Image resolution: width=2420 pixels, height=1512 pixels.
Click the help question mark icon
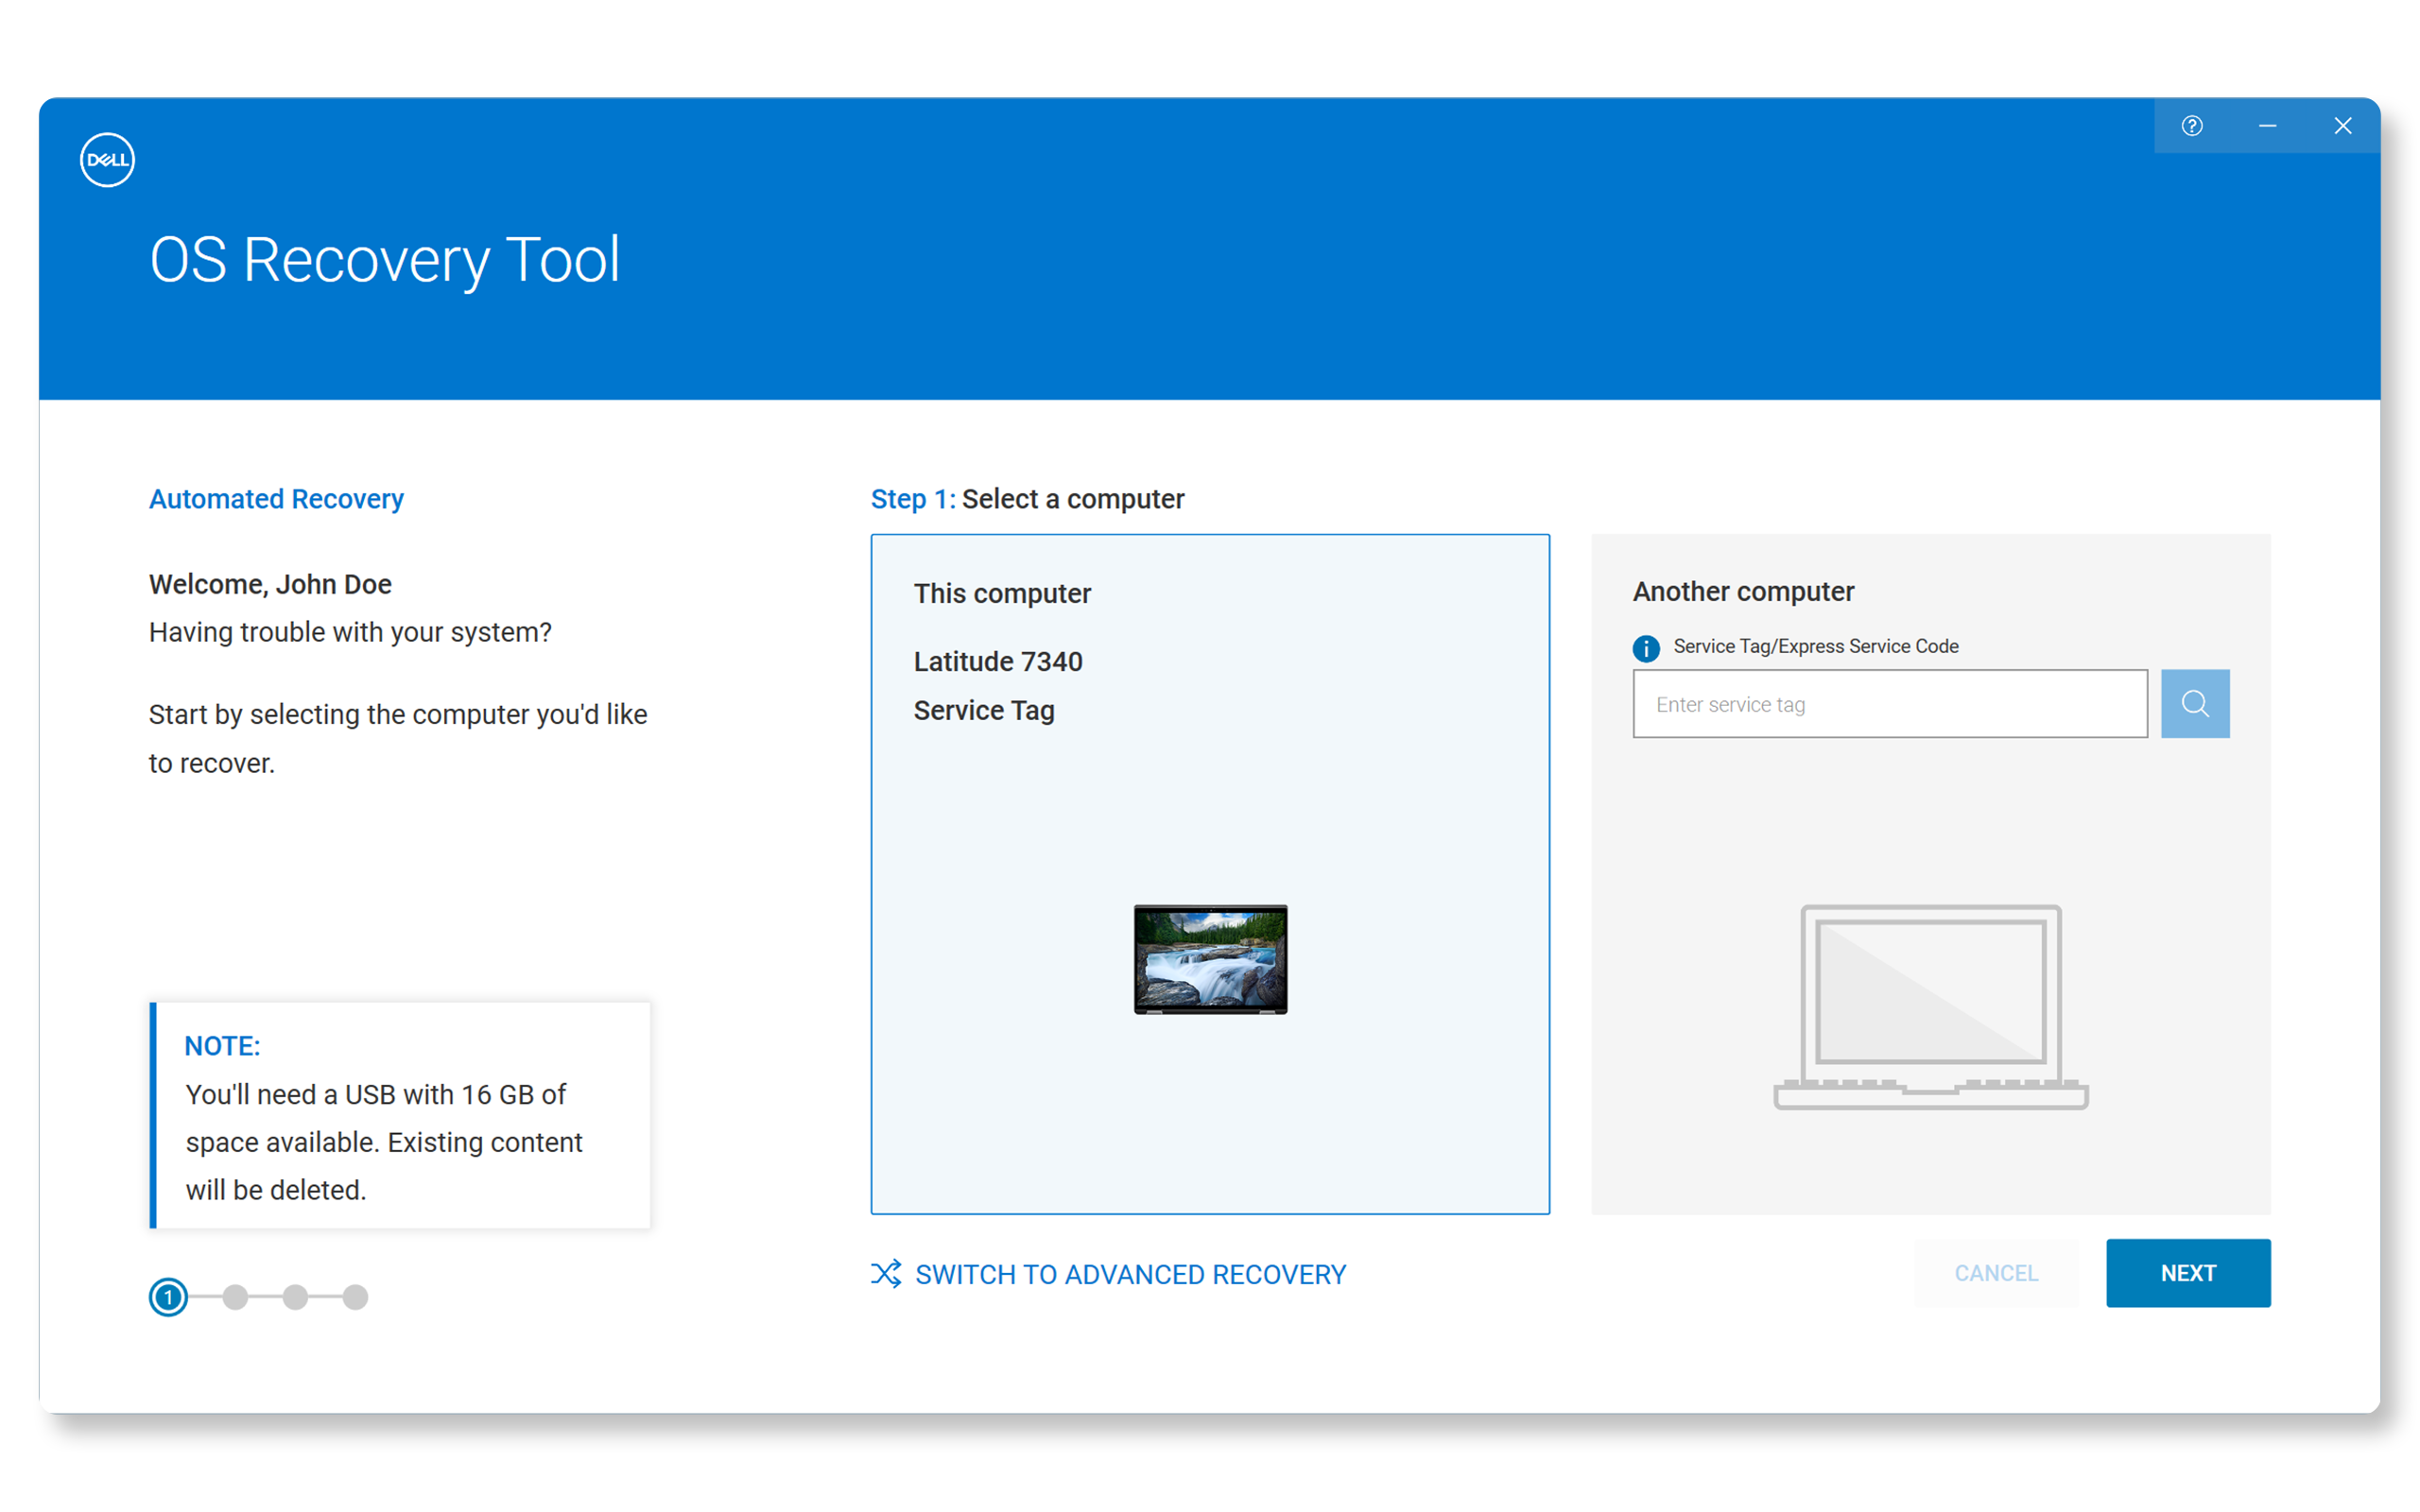click(2192, 124)
